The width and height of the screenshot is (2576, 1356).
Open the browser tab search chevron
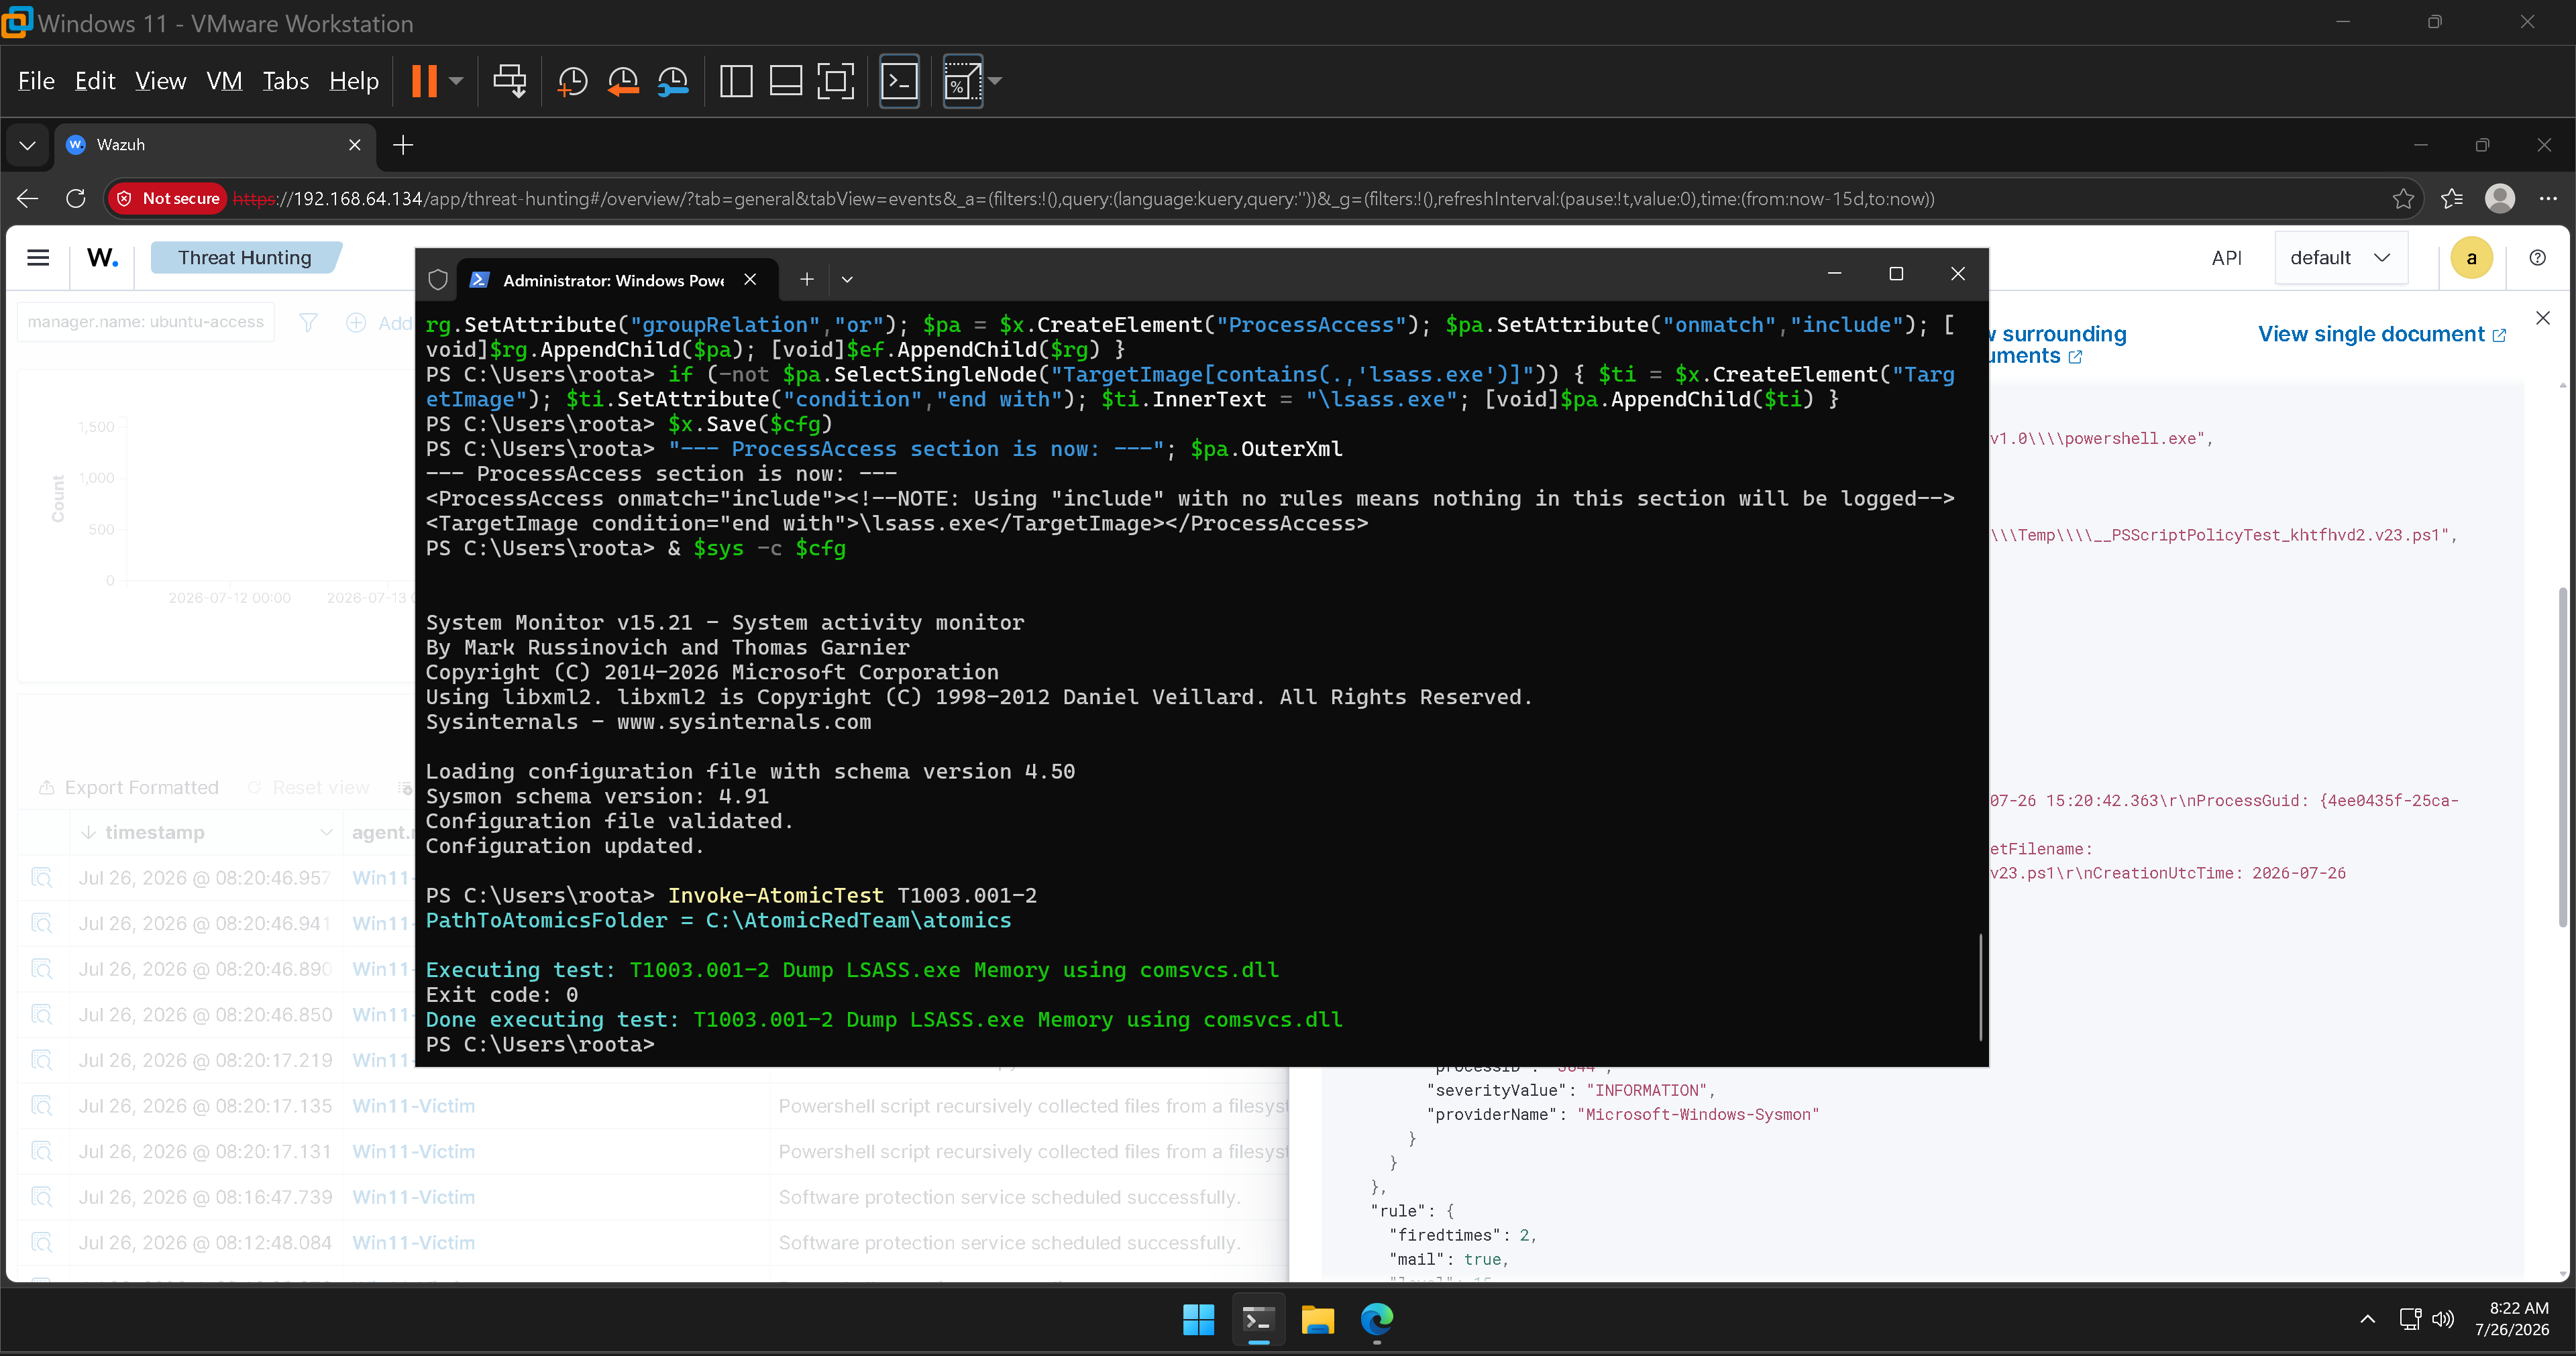coord(28,145)
